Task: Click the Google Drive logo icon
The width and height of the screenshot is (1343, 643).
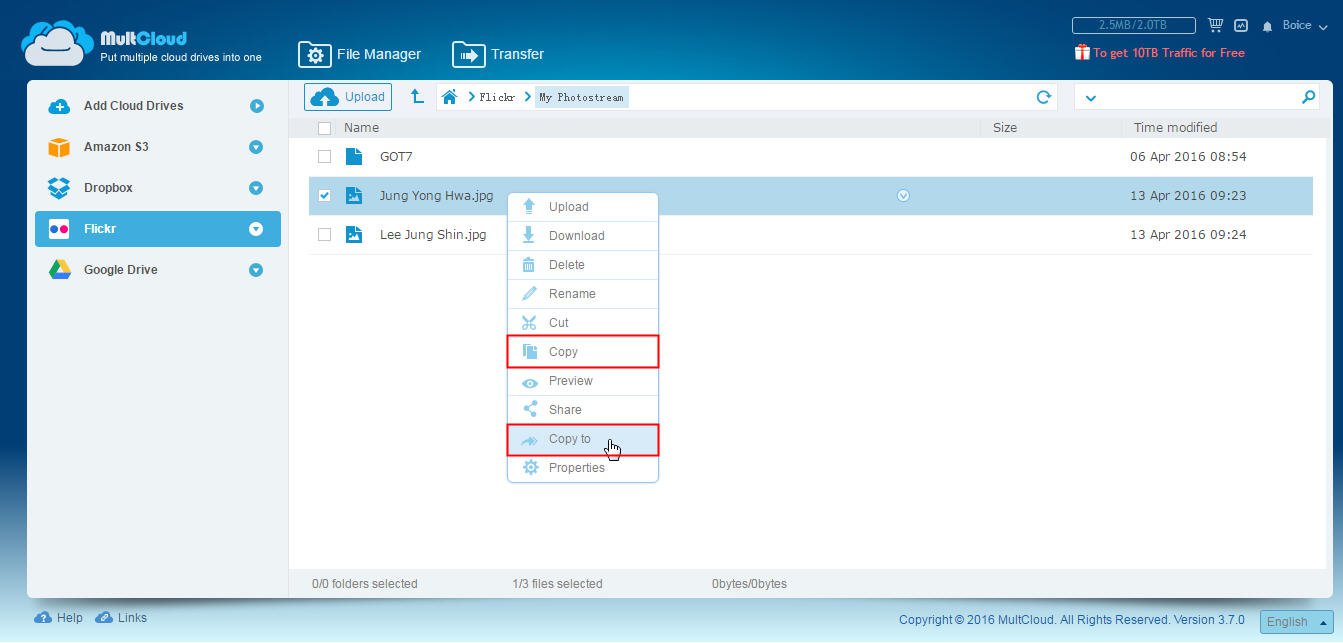Action: [x=59, y=270]
